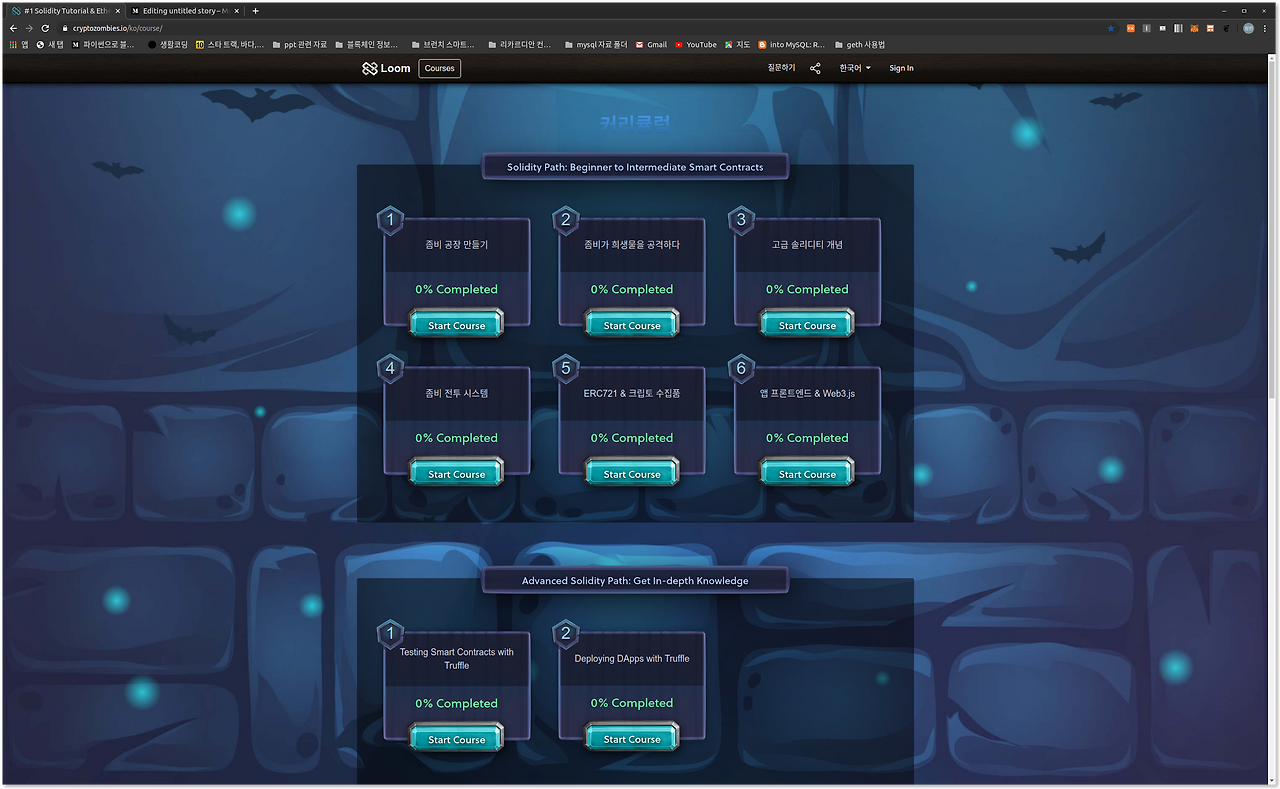Open a new tab with the plus icon
Screen dimensions: 1280x789
coord(255,11)
